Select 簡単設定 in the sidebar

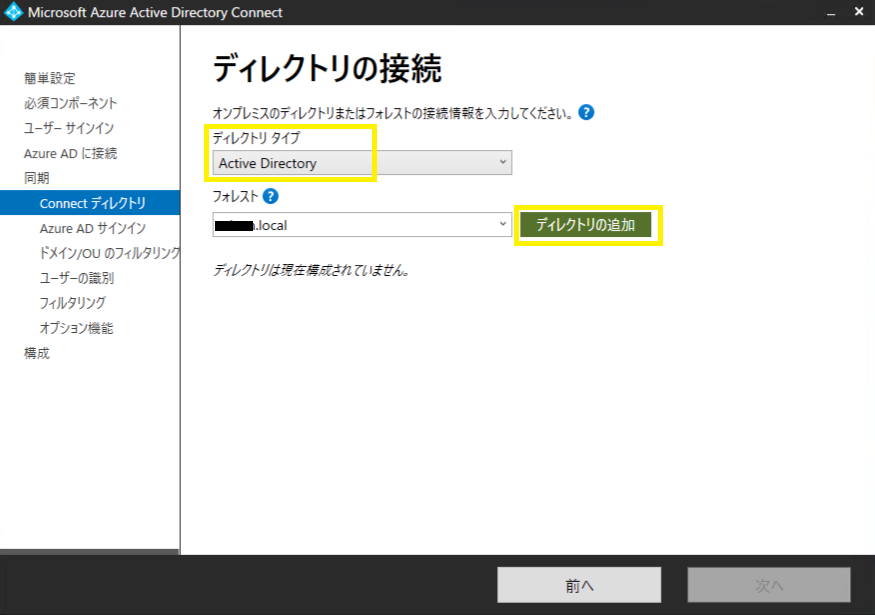coord(50,78)
